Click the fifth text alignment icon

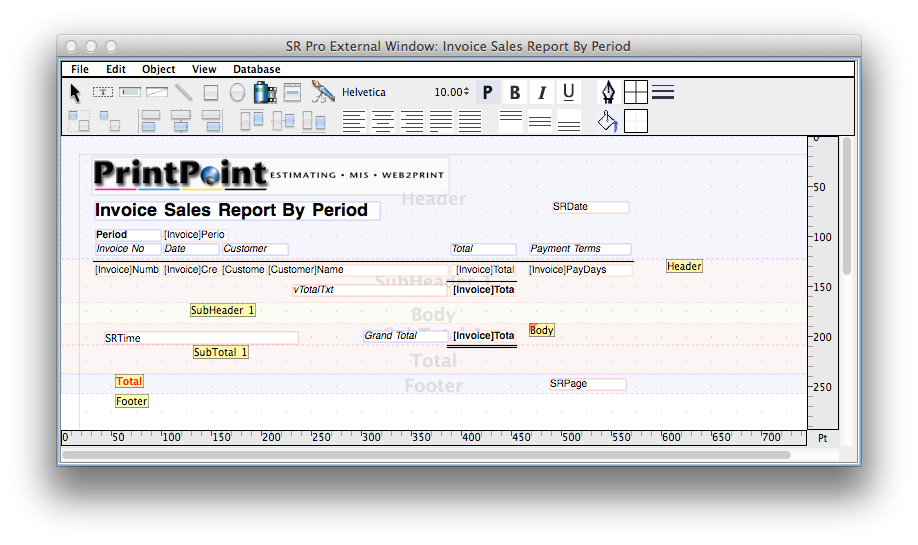pos(470,121)
